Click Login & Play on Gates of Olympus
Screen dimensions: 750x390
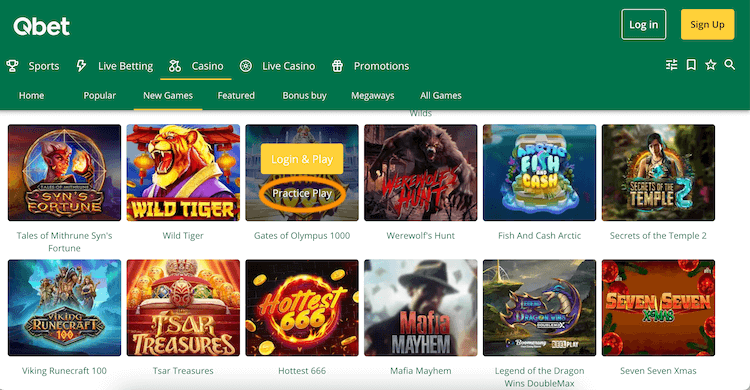point(302,159)
